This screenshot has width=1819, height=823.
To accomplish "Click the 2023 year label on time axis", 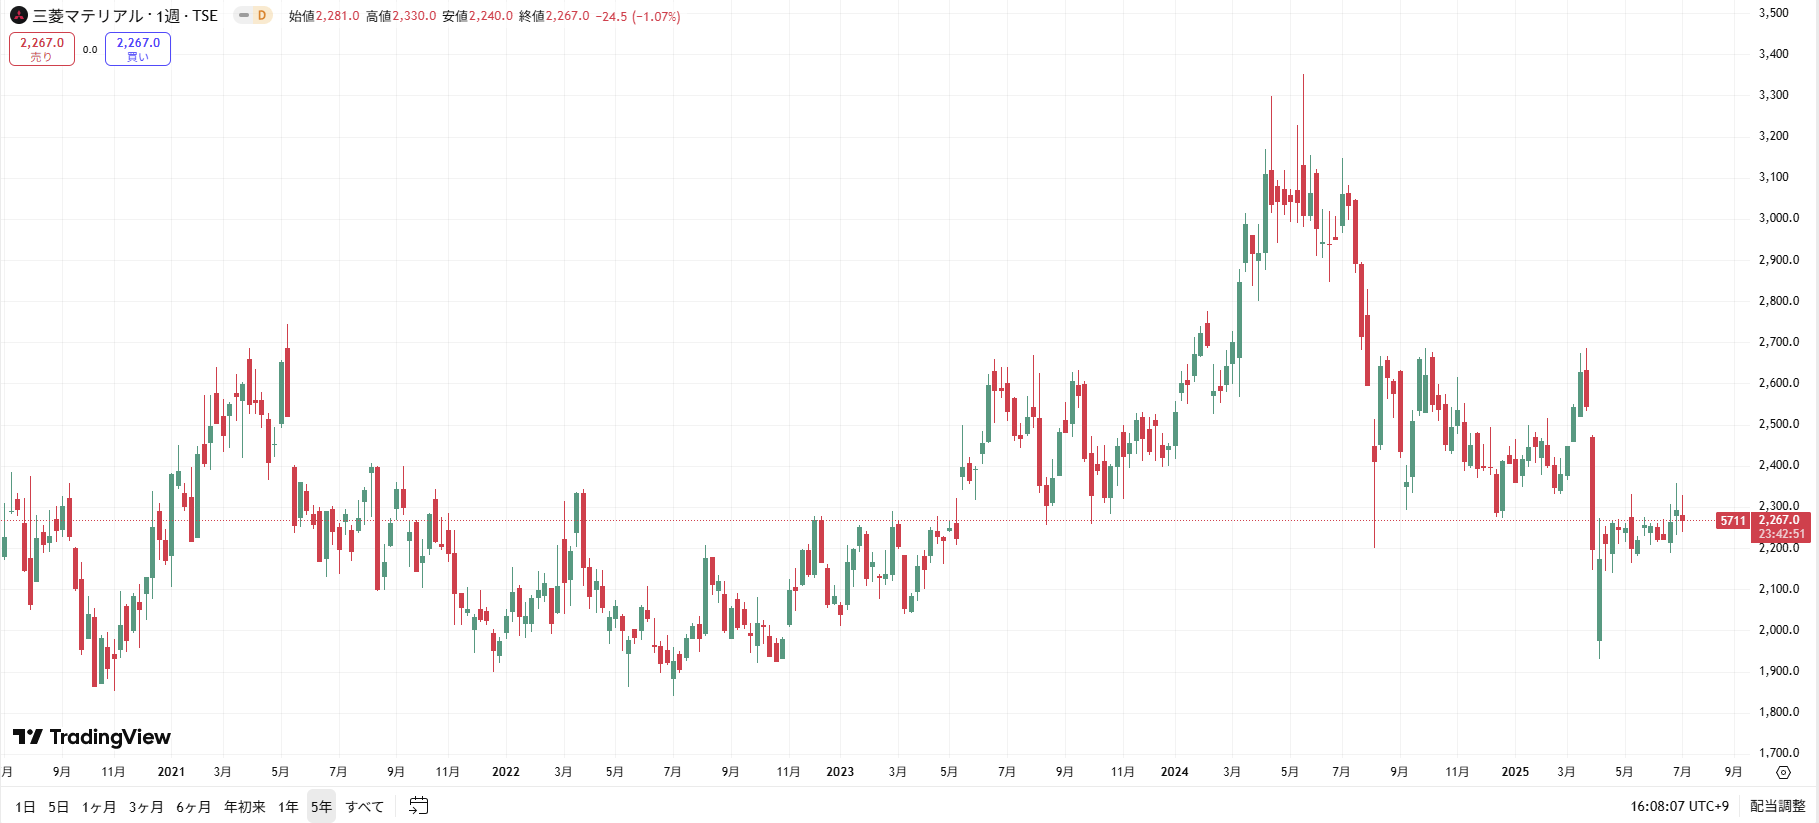I will coord(840,772).
